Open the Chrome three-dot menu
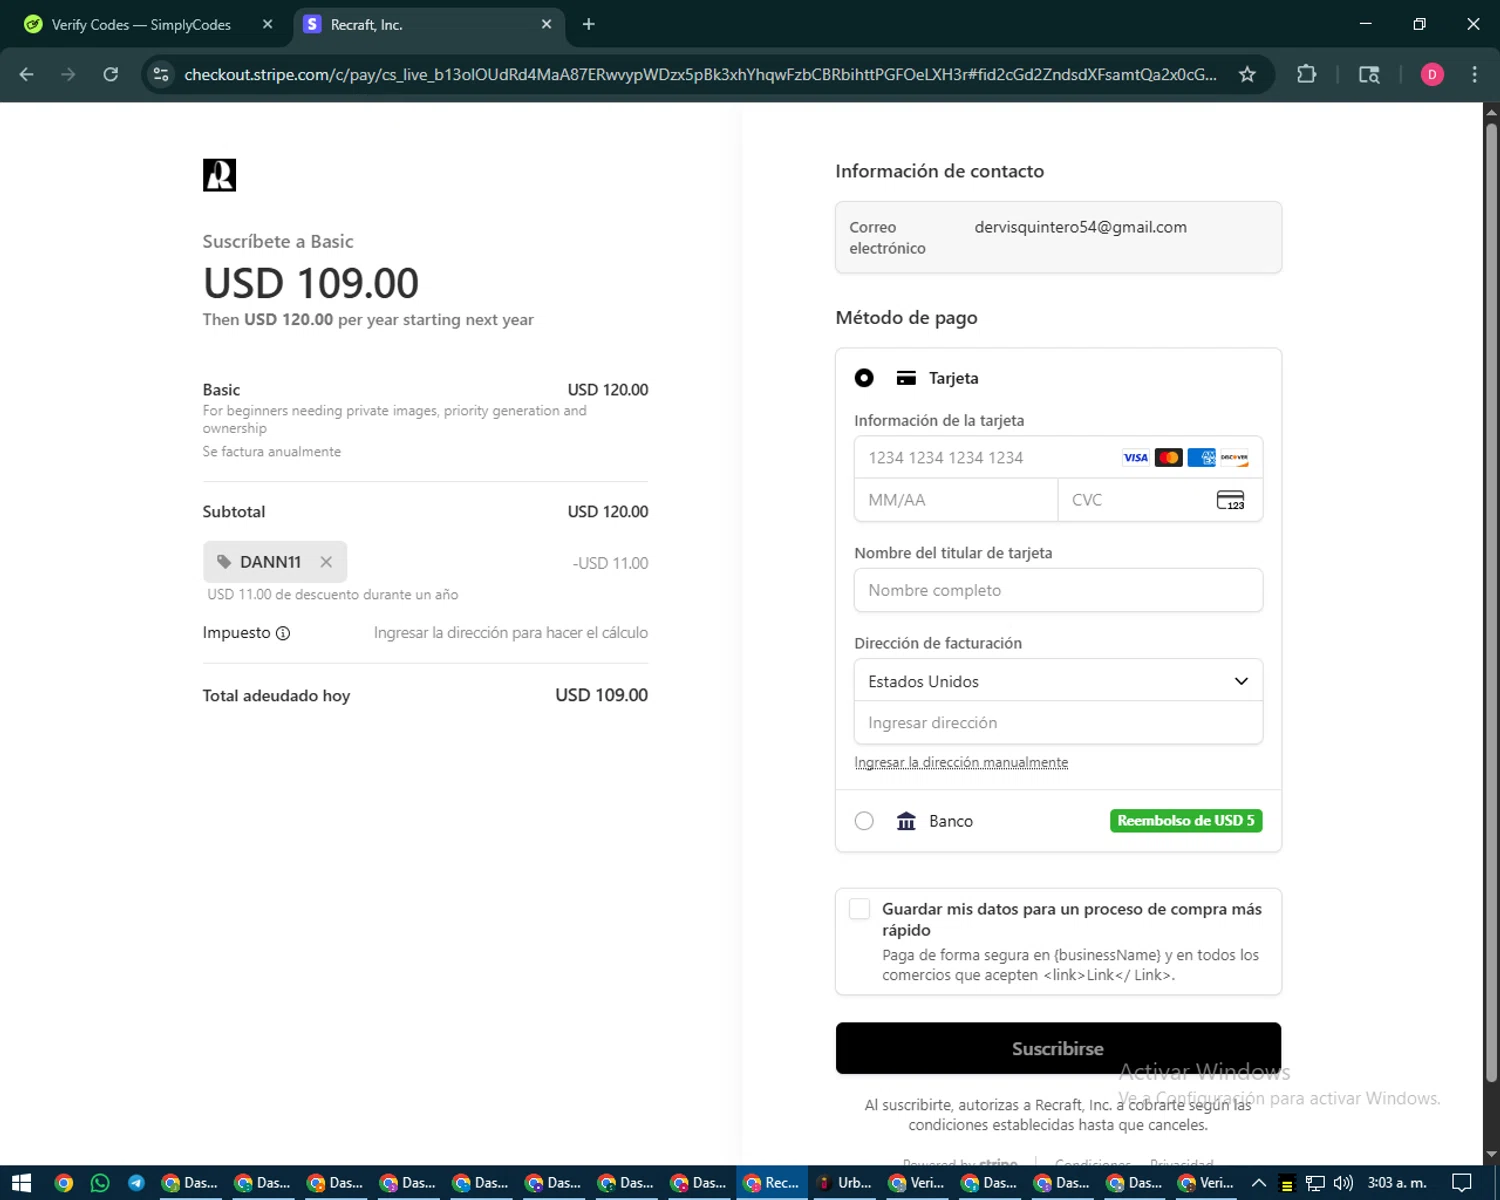This screenshot has width=1500, height=1200. click(1474, 74)
